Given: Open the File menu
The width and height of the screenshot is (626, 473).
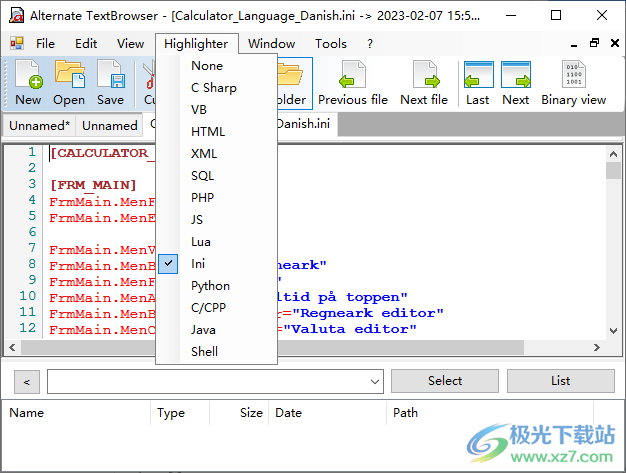Looking at the screenshot, I should [45, 44].
